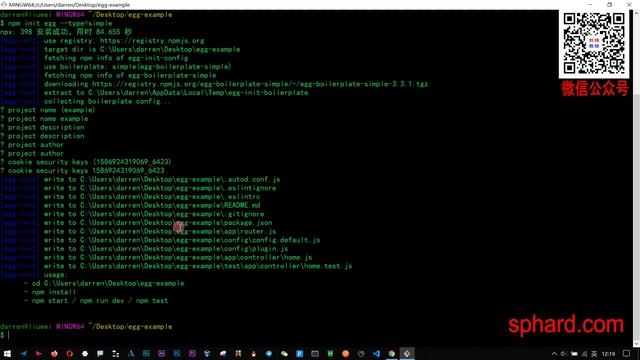The image size is (640, 360).
Task: Click the terminal scrollbar up arrow
Action: coord(636,13)
